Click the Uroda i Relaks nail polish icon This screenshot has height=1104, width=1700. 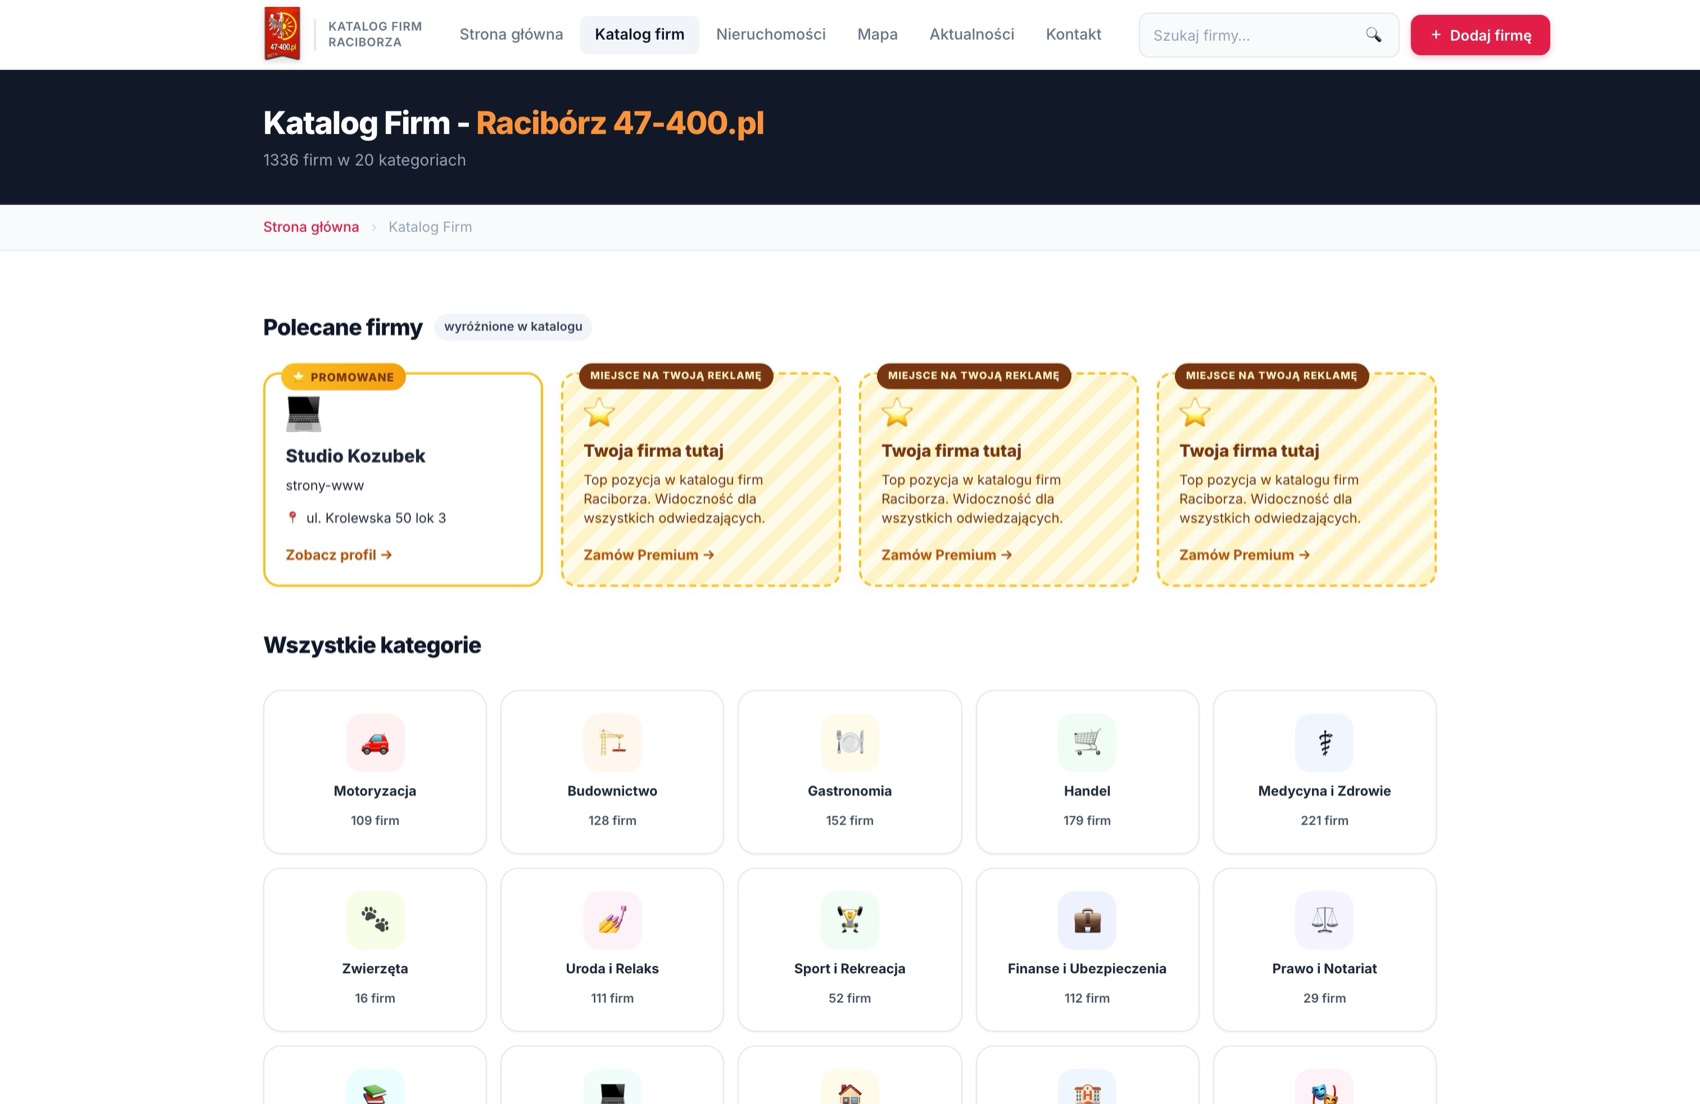612,919
